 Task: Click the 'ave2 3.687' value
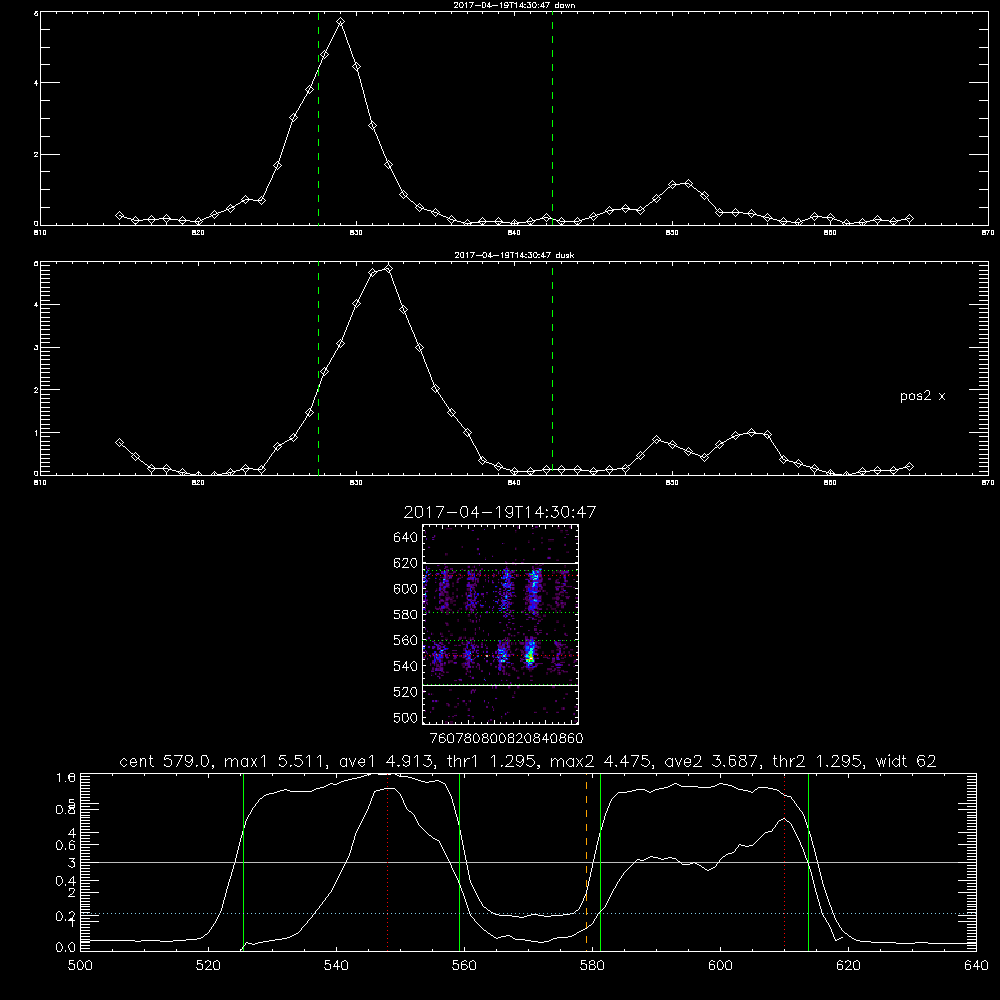click(710, 761)
